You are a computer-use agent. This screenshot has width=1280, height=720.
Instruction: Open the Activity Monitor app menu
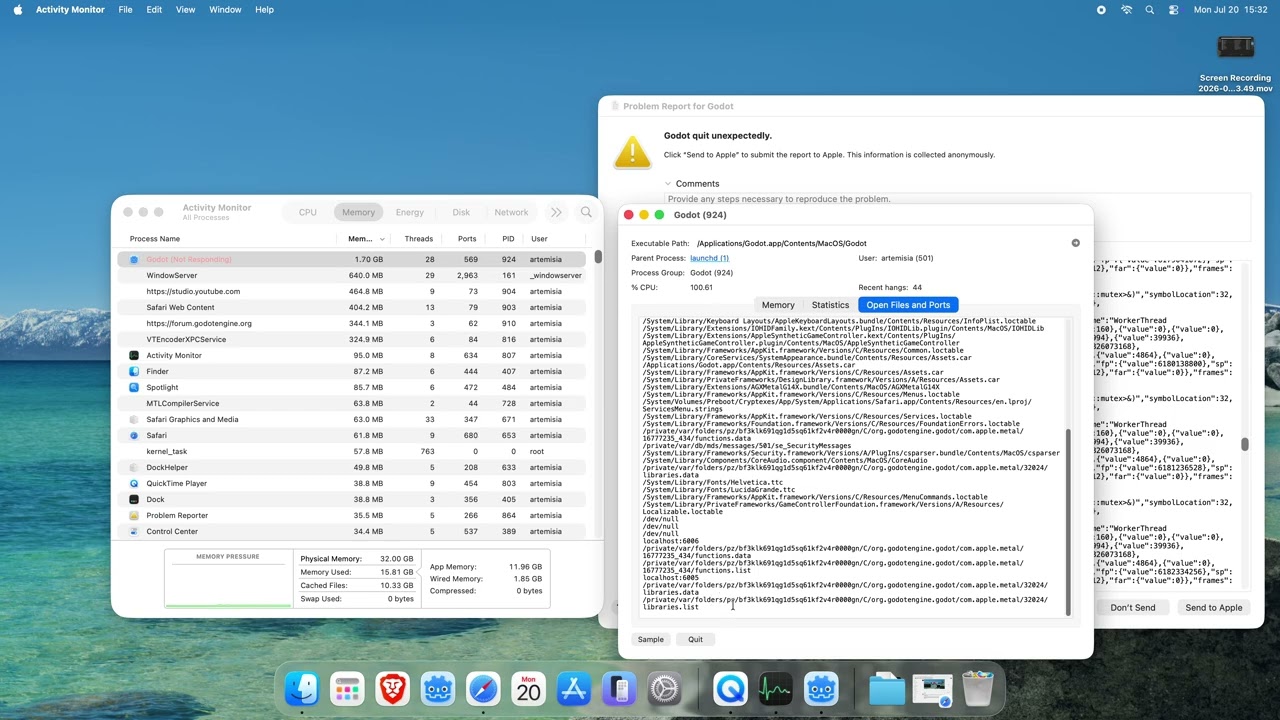click(70, 10)
